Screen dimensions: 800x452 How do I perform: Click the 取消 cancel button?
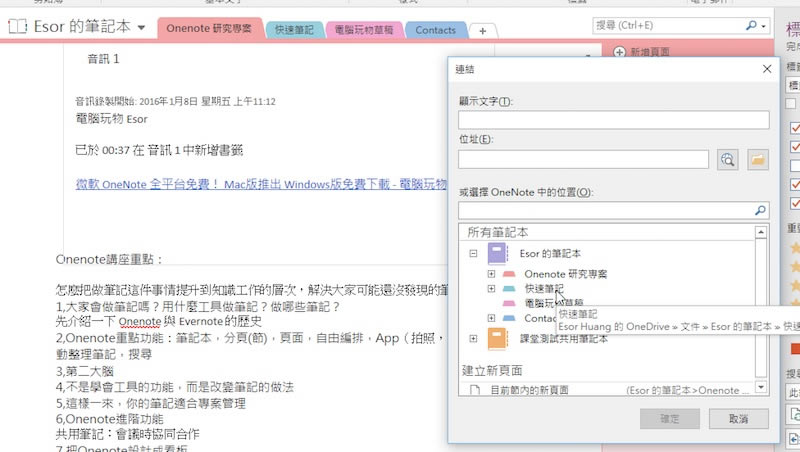point(738,419)
